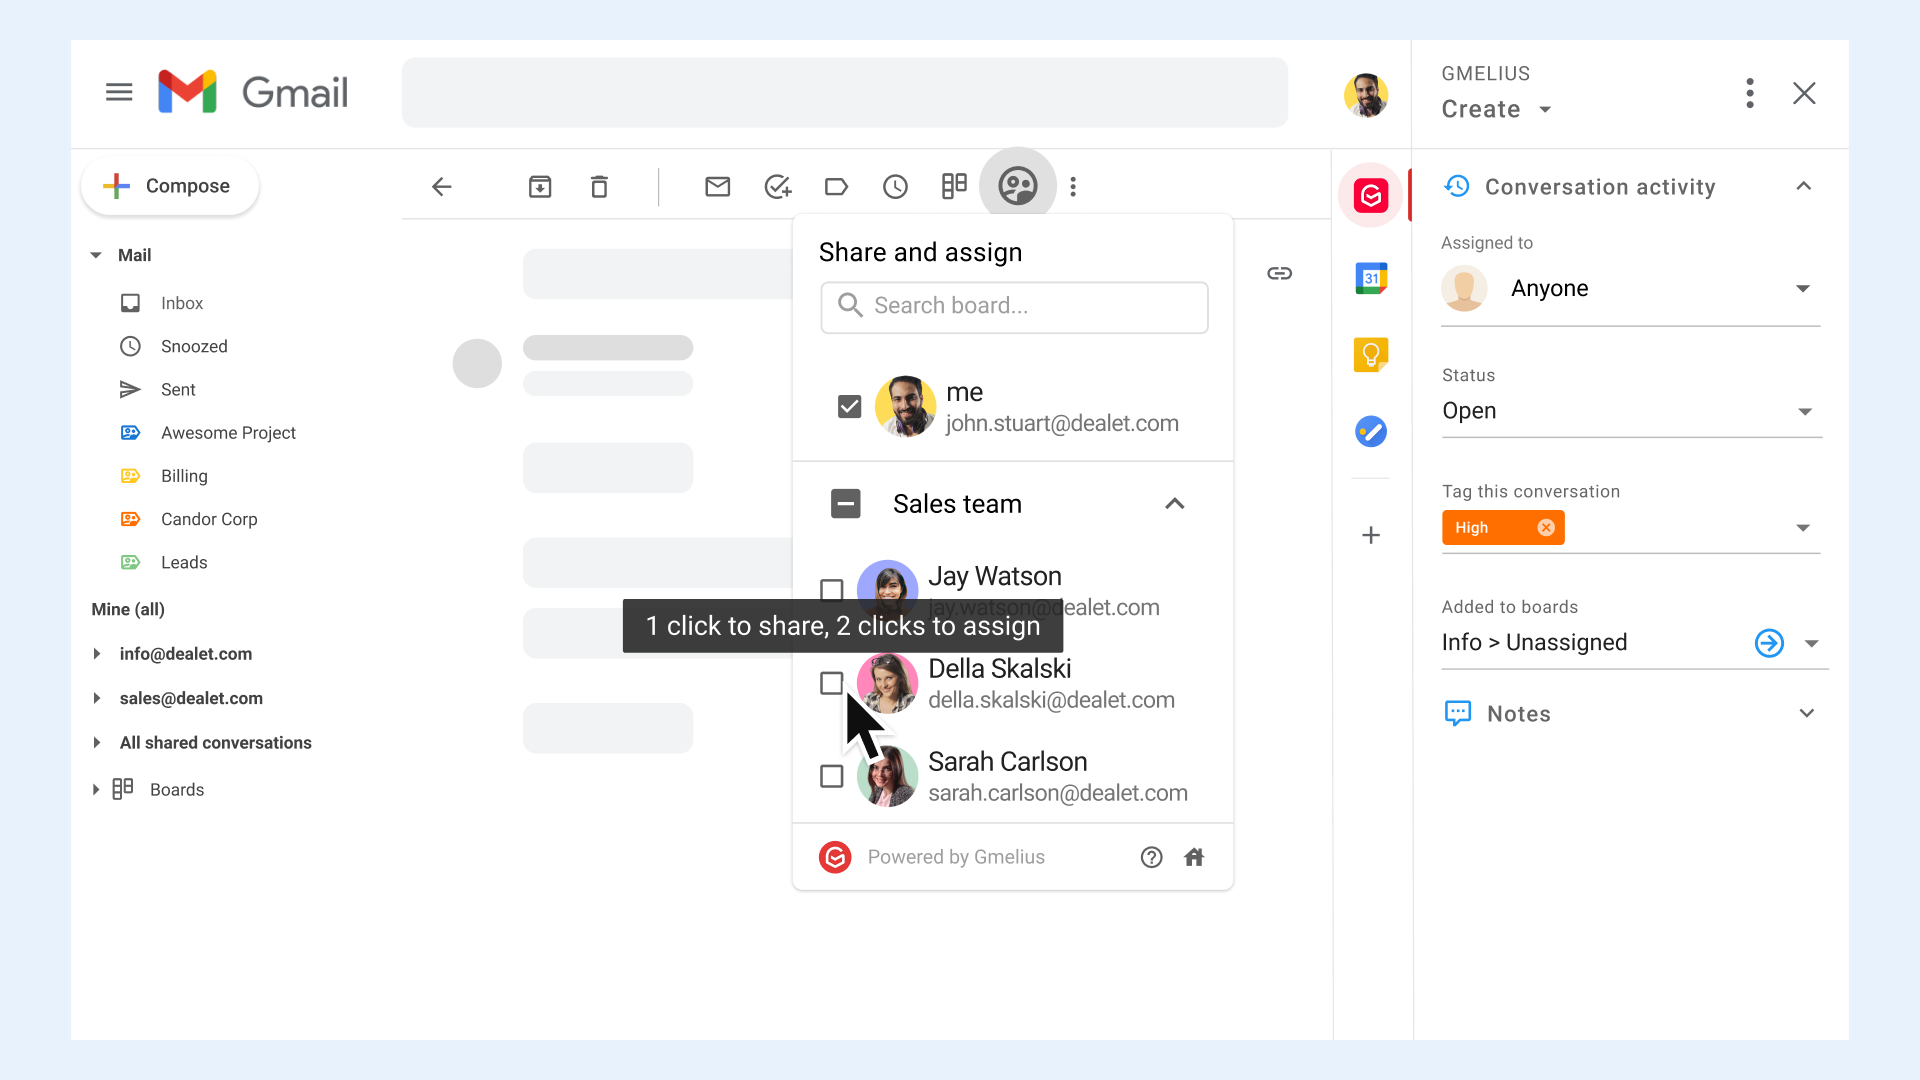Check the Sarah Carlson checkbox
Image resolution: width=1920 pixels, height=1080 pixels.
click(831, 776)
